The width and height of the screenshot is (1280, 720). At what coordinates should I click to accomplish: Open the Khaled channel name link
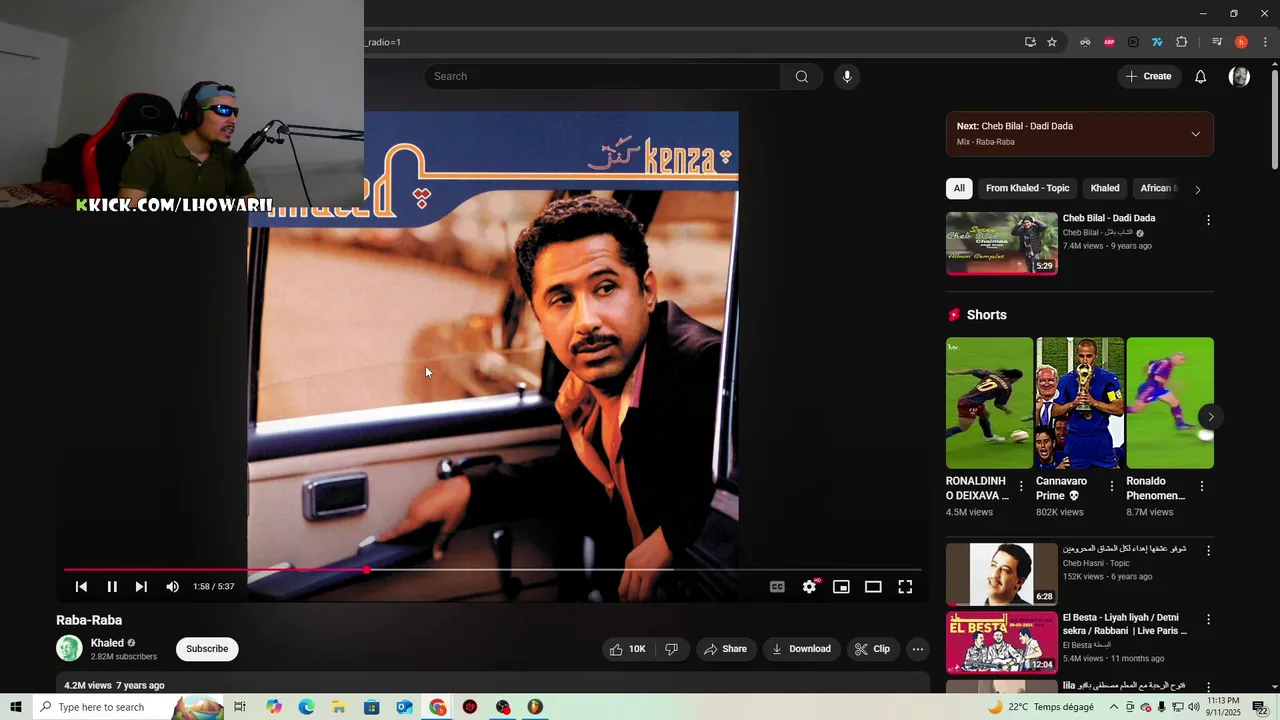107,643
